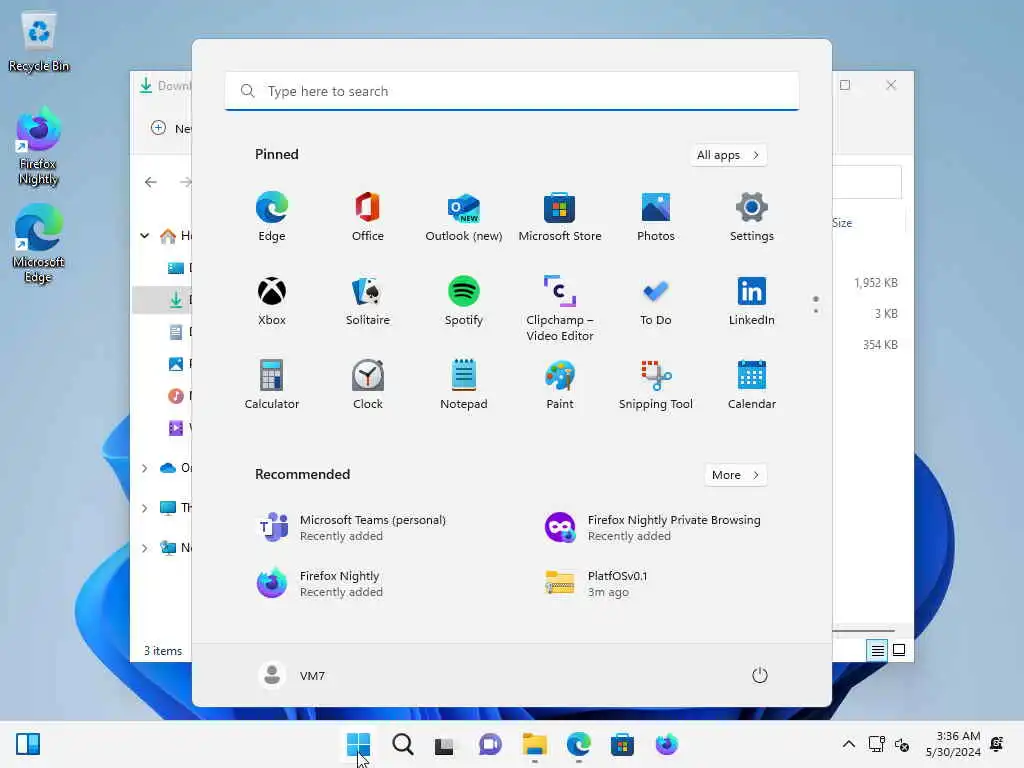1024x768 pixels.
Task: Open network status in system tray
Action: pyautogui.click(x=876, y=744)
